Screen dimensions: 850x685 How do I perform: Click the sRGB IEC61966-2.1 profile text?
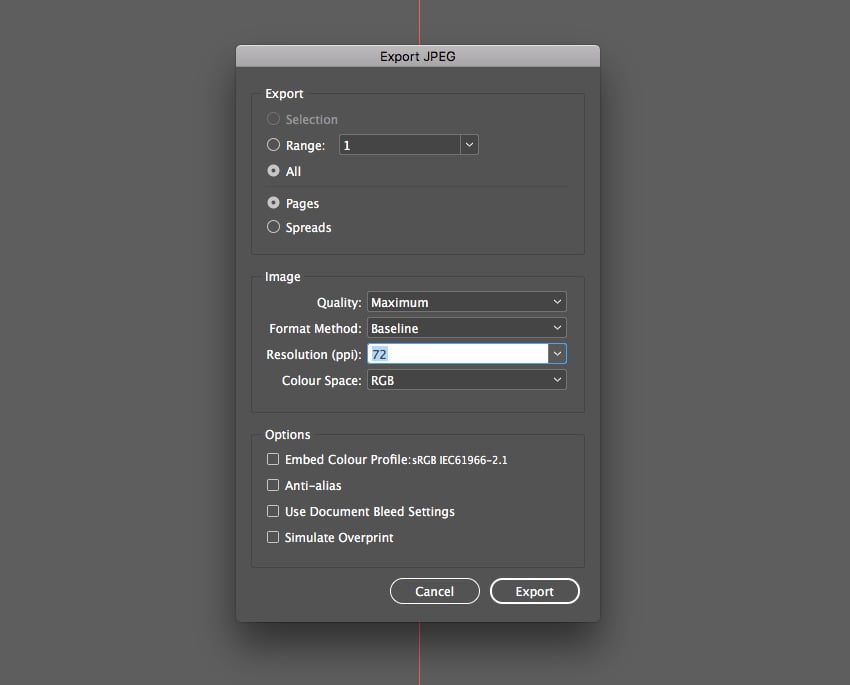[460, 460]
